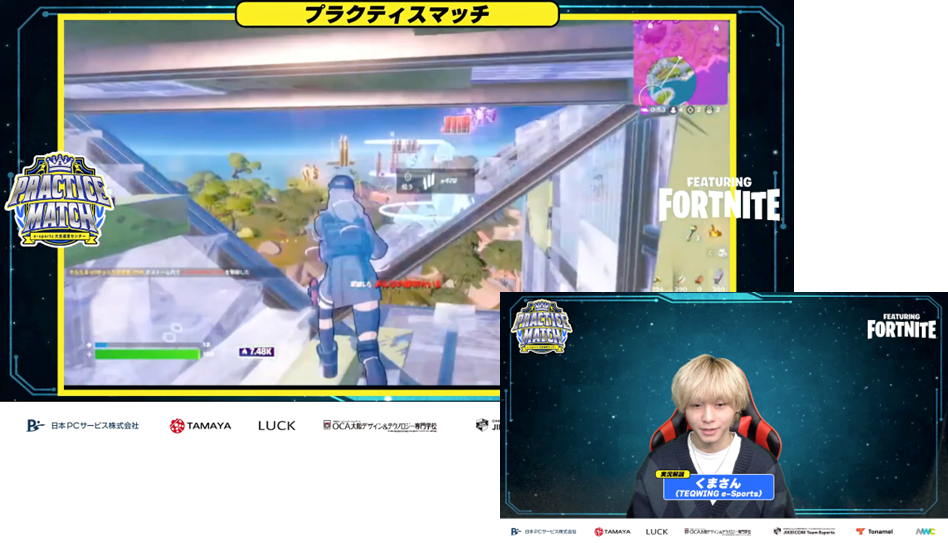Screen dimensions: 948x543
Task: Click the caster webcam video feed
Action: click(x=724, y=406)
